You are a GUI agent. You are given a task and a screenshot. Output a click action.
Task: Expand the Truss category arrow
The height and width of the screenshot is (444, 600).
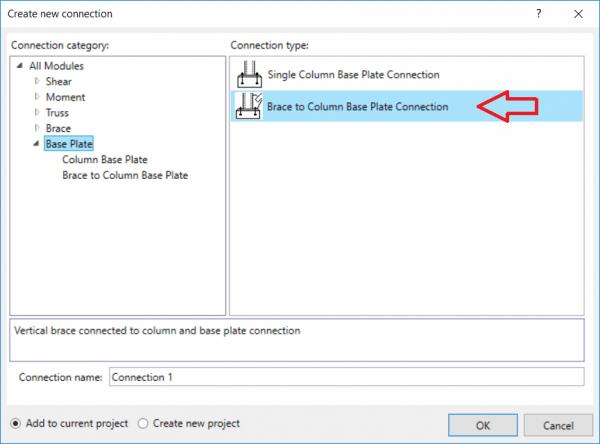point(37,113)
